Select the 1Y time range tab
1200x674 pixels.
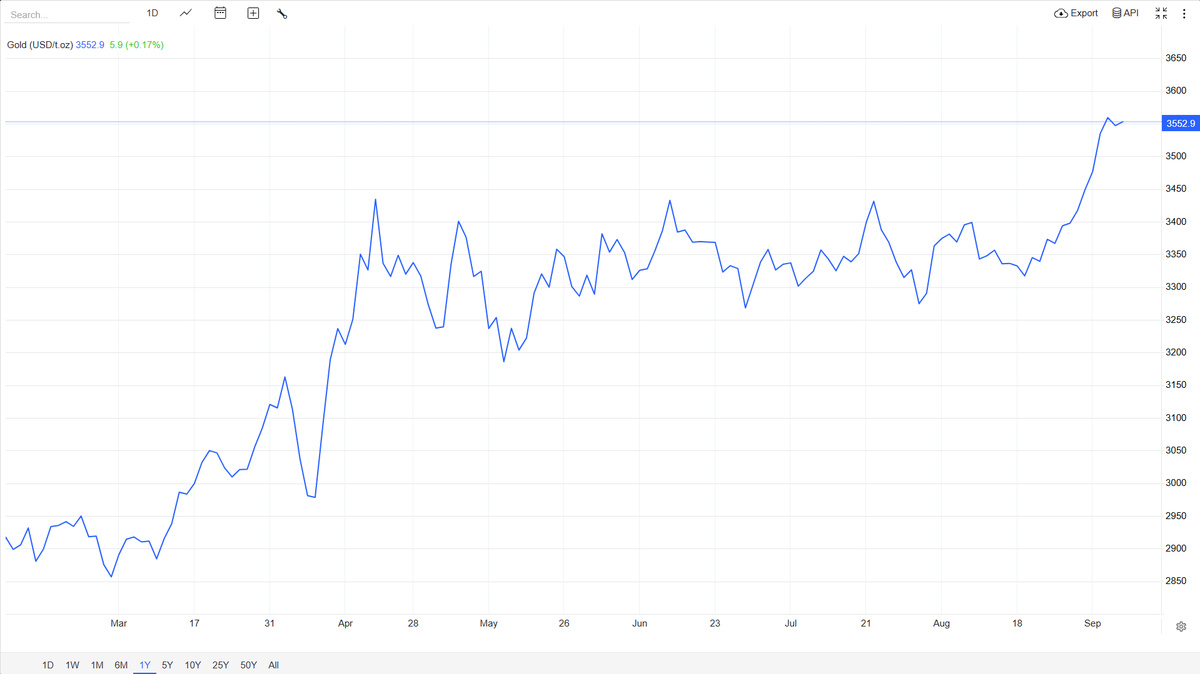145,665
